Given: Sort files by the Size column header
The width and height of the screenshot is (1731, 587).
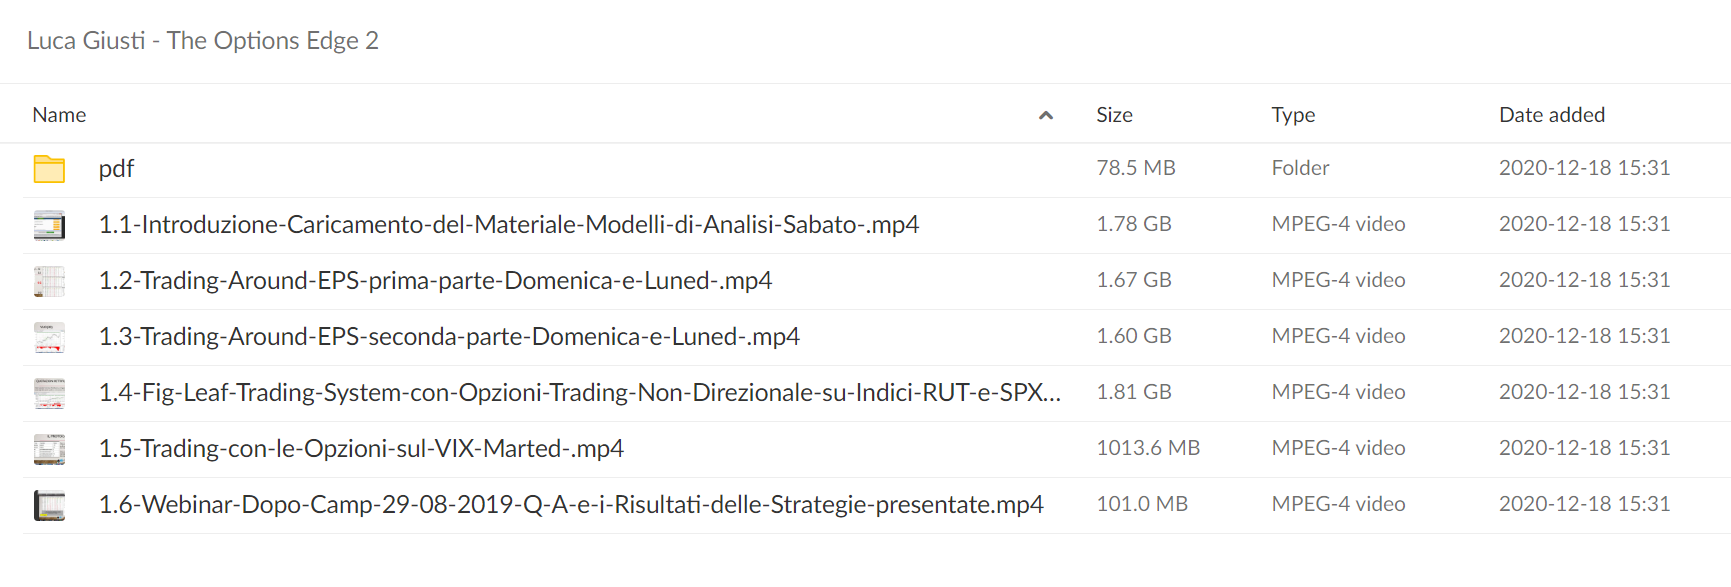Looking at the screenshot, I should [x=1114, y=115].
